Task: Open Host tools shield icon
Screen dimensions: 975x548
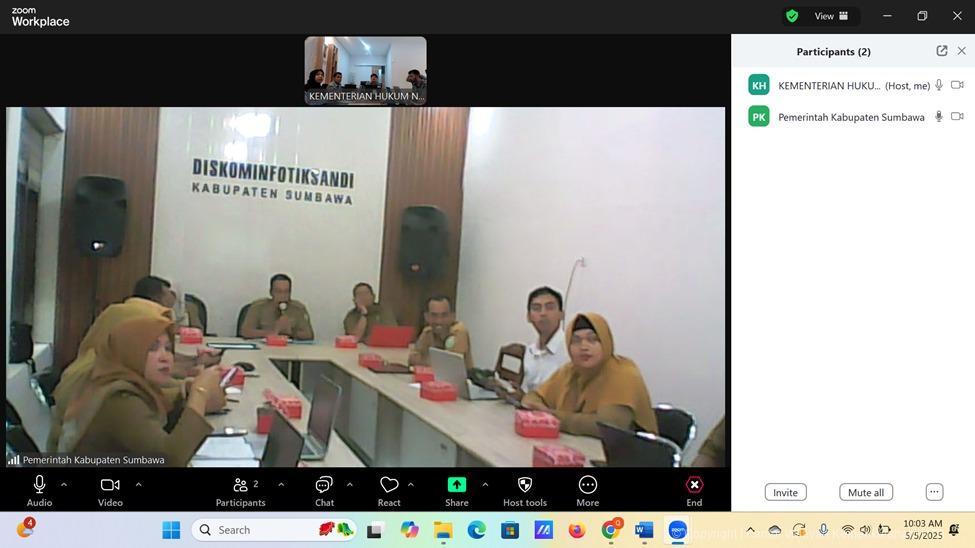Action: tap(524, 485)
